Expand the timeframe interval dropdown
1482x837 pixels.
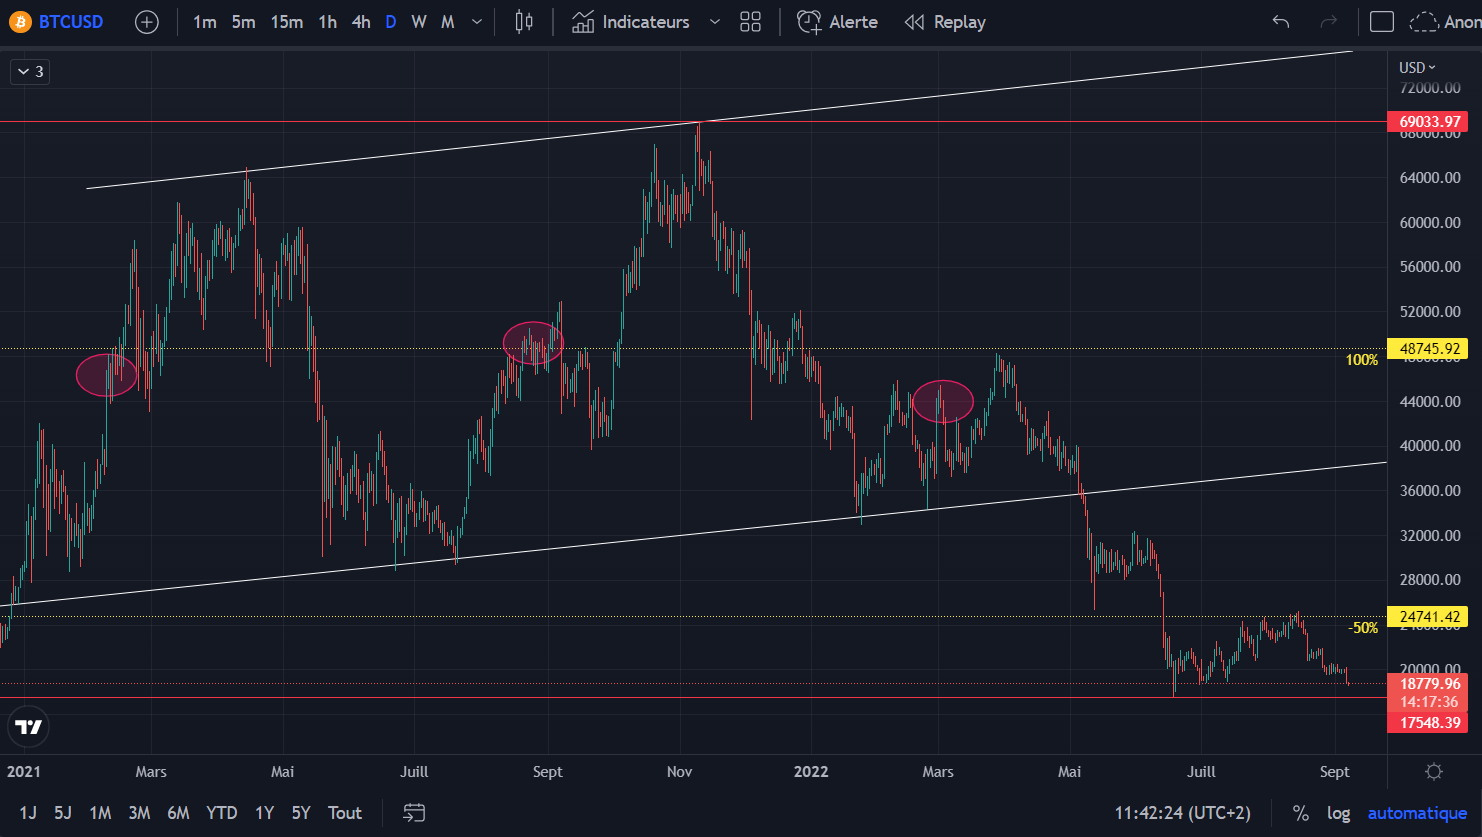pyautogui.click(x=477, y=22)
